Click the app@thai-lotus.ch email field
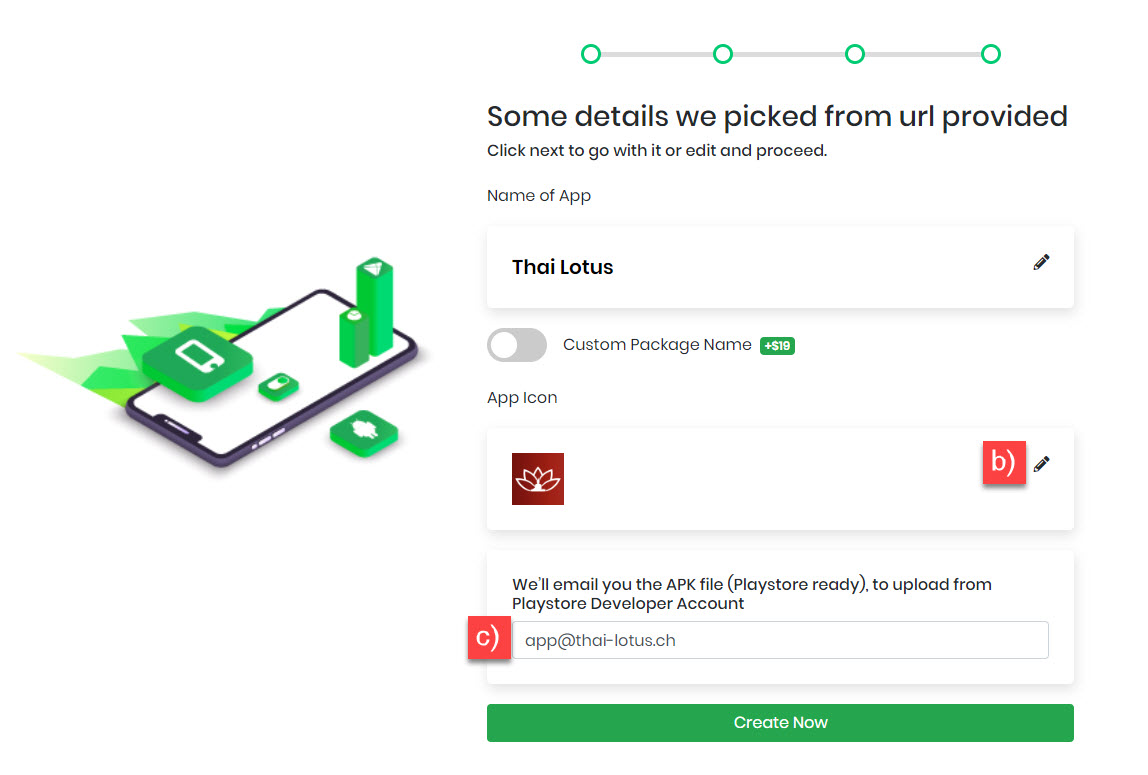This screenshot has height=775, width=1148. (x=780, y=640)
